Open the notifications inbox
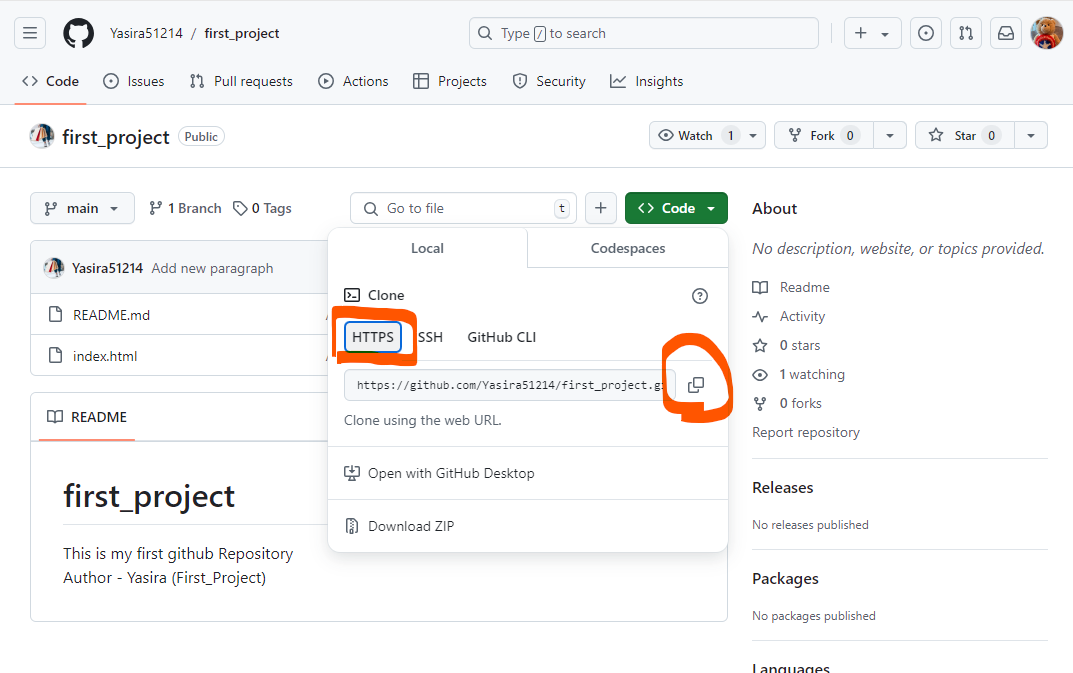 pos(1006,33)
